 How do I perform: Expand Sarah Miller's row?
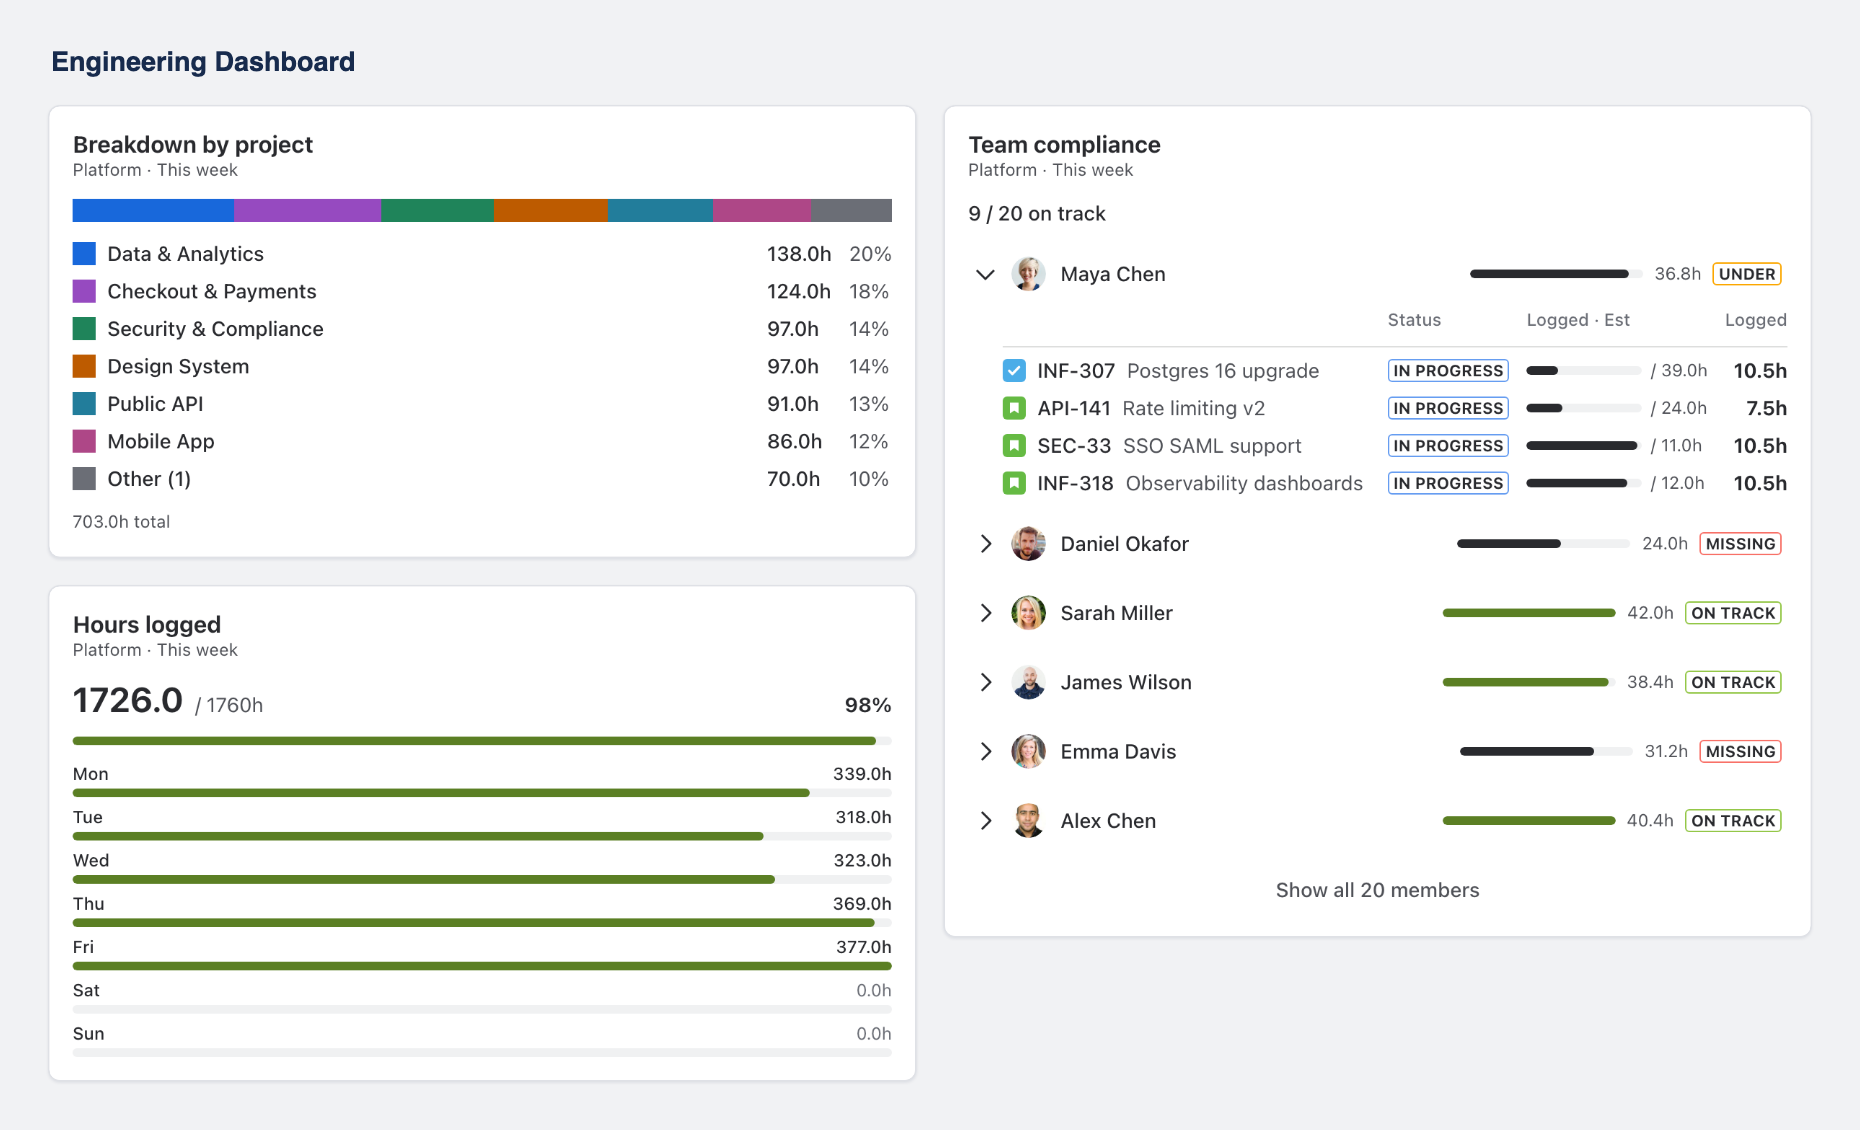pos(985,613)
